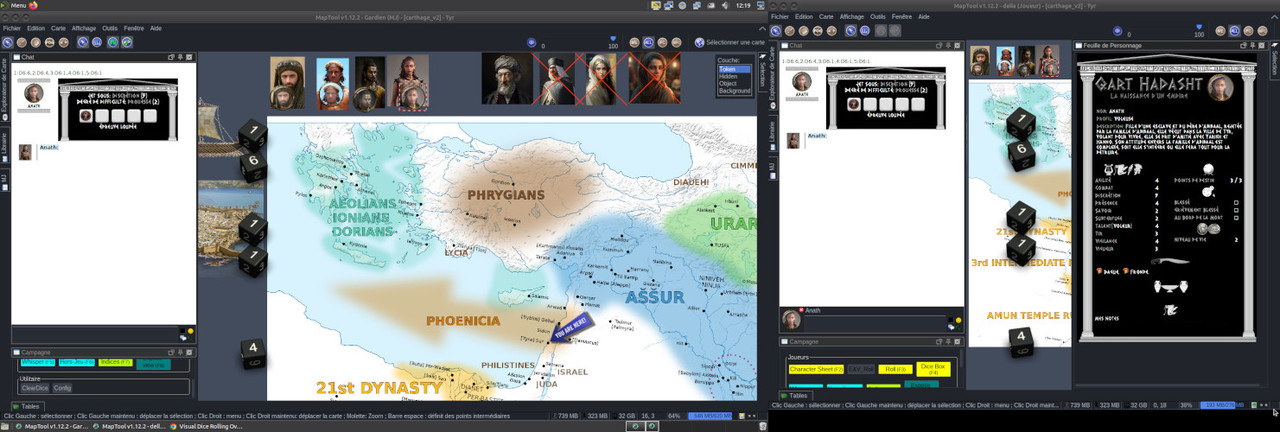The width and height of the screenshot is (1280, 432).
Task: Open Librairie side tab in Gardien window
Action: pyautogui.click(x=4, y=145)
